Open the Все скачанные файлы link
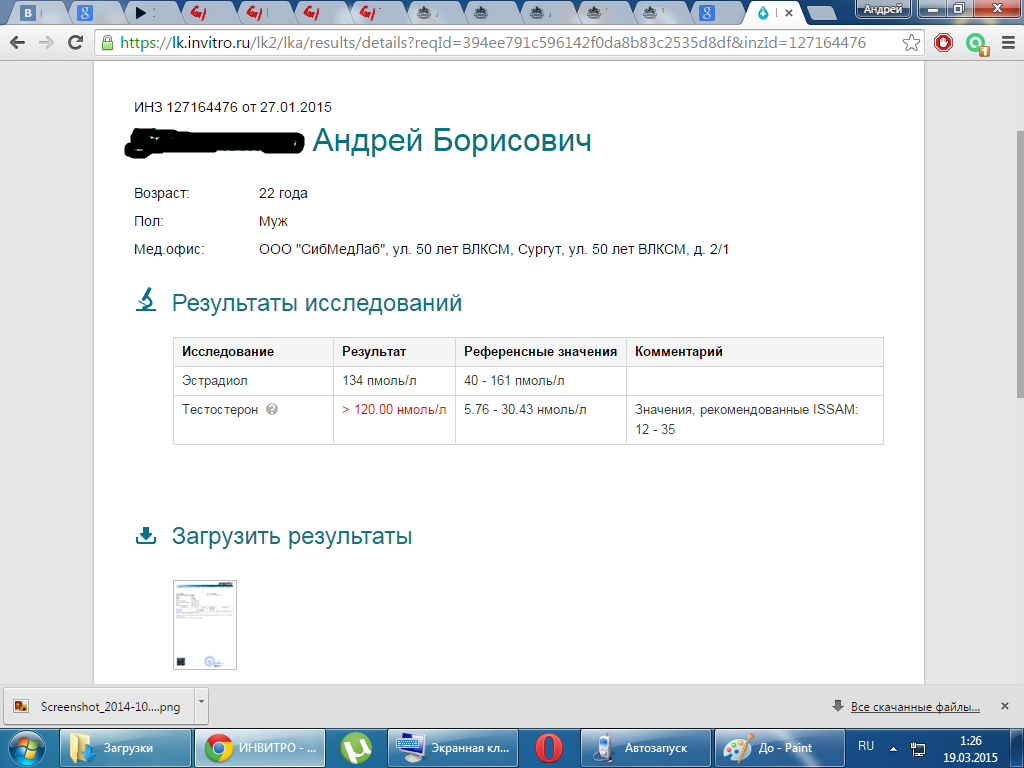This screenshot has width=1024, height=768. [914, 706]
